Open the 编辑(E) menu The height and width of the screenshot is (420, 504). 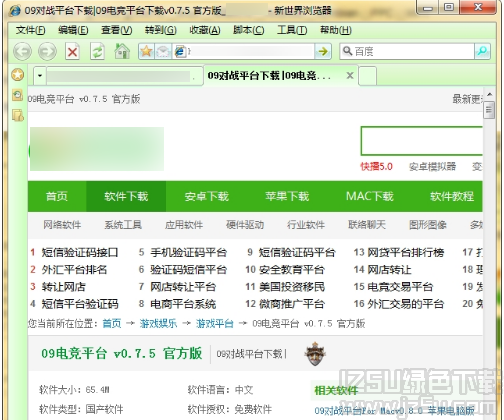pyautogui.click(x=73, y=30)
